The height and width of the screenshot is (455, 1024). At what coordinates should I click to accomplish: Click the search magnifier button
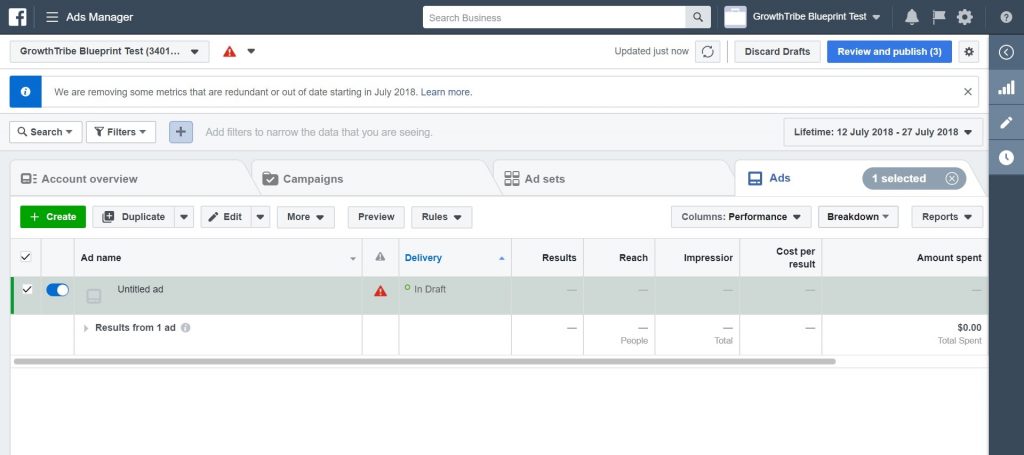tap(698, 17)
